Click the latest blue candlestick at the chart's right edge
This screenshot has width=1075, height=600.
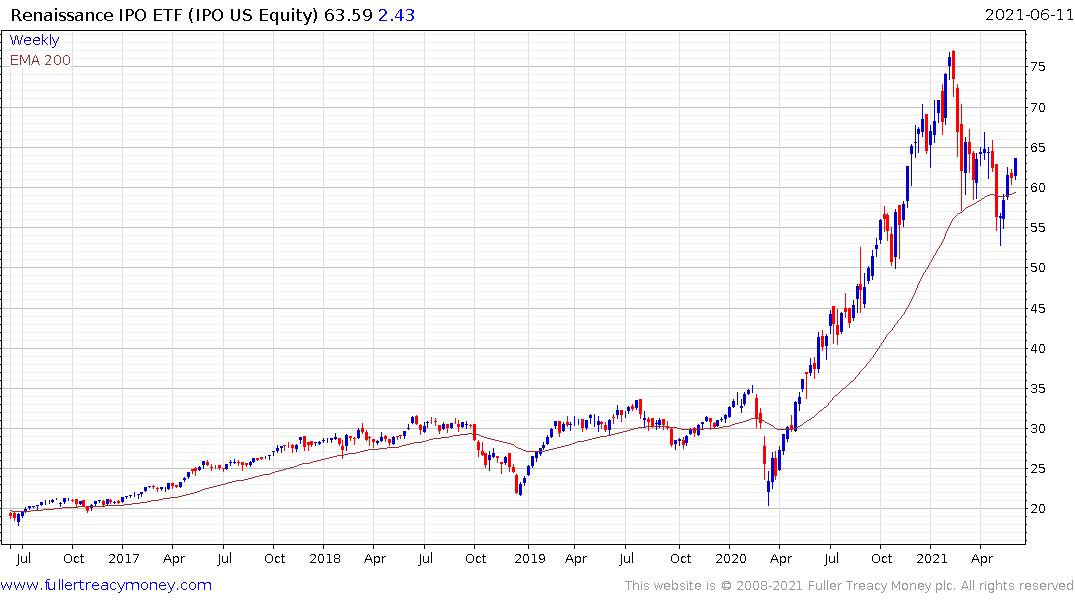click(x=1015, y=169)
